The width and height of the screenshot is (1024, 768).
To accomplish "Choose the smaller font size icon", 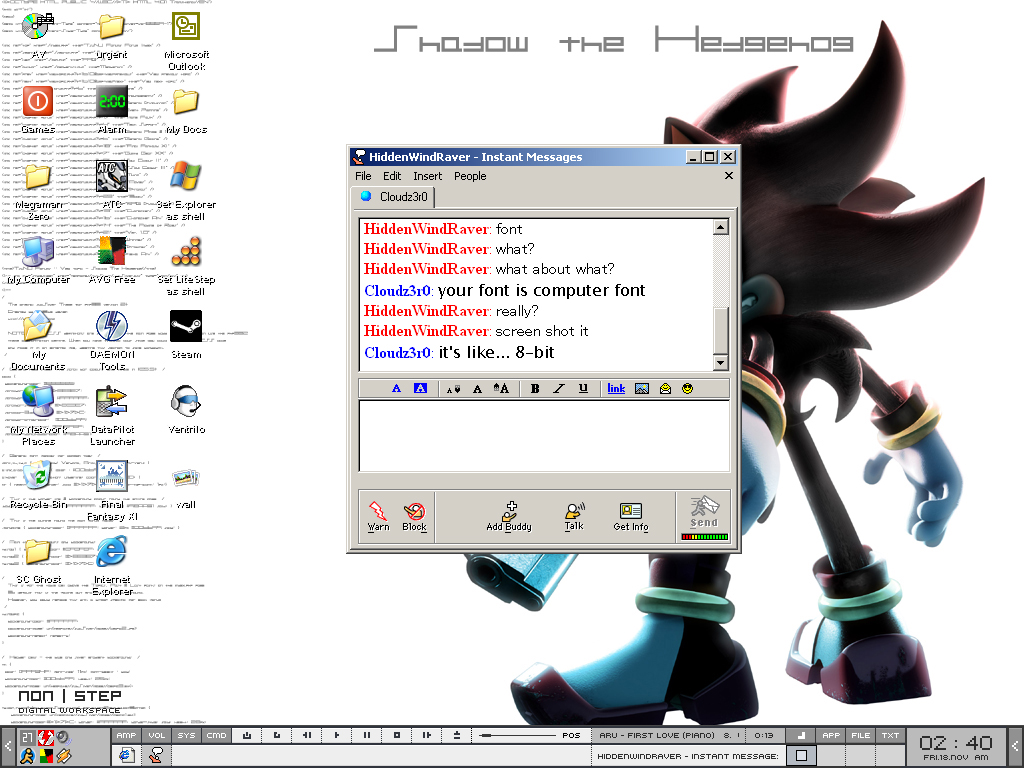I will tap(453, 389).
